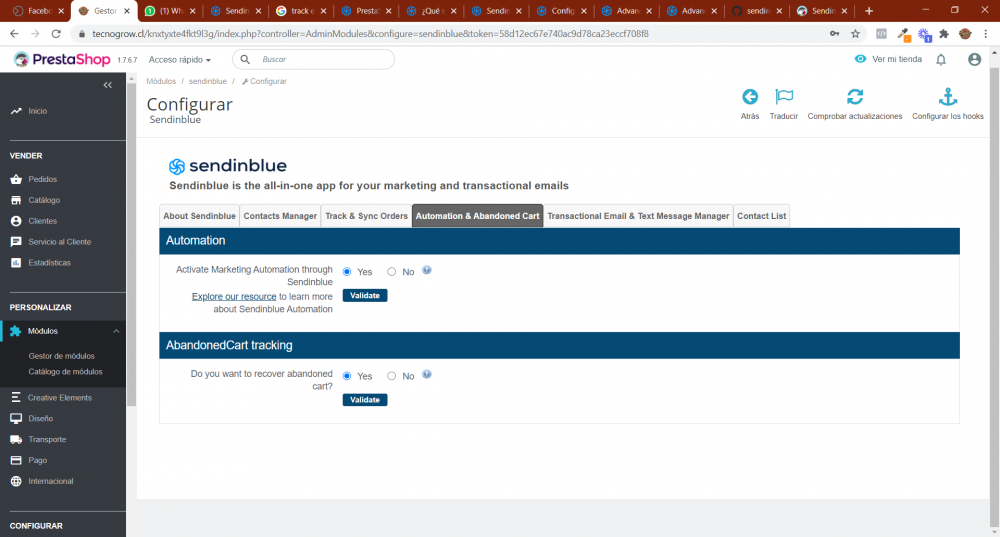Open Diseño in the sidebar

(x=40, y=418)
